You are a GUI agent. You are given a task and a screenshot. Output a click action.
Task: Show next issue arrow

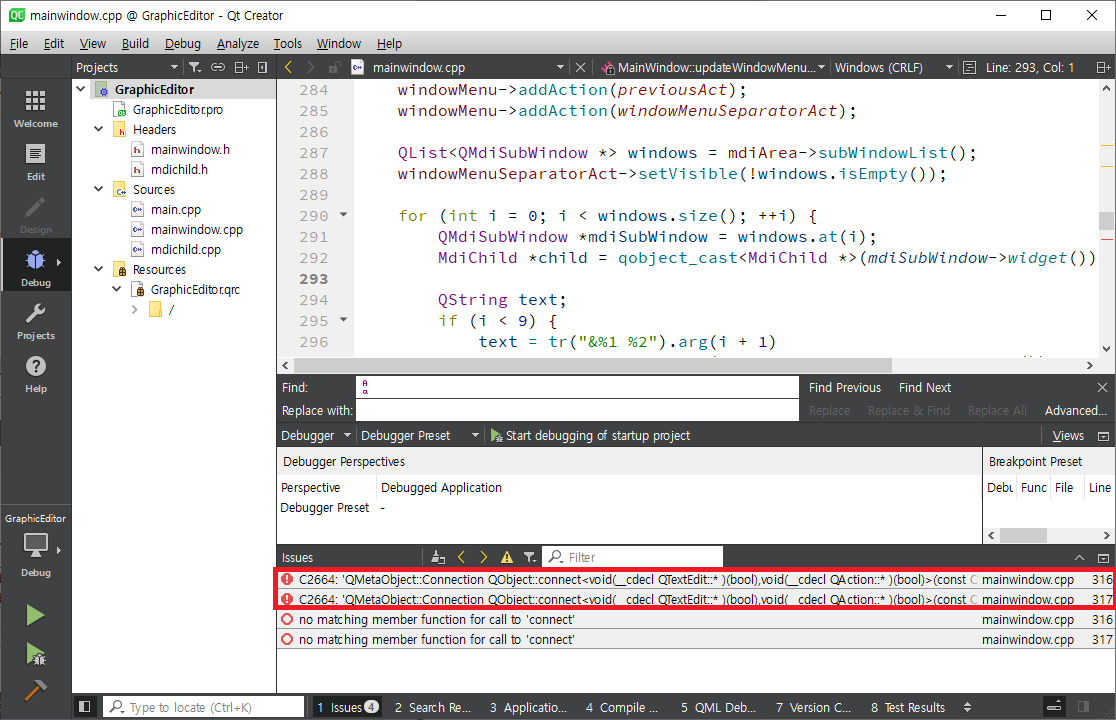pyautogui.click(x=484, y=557)
